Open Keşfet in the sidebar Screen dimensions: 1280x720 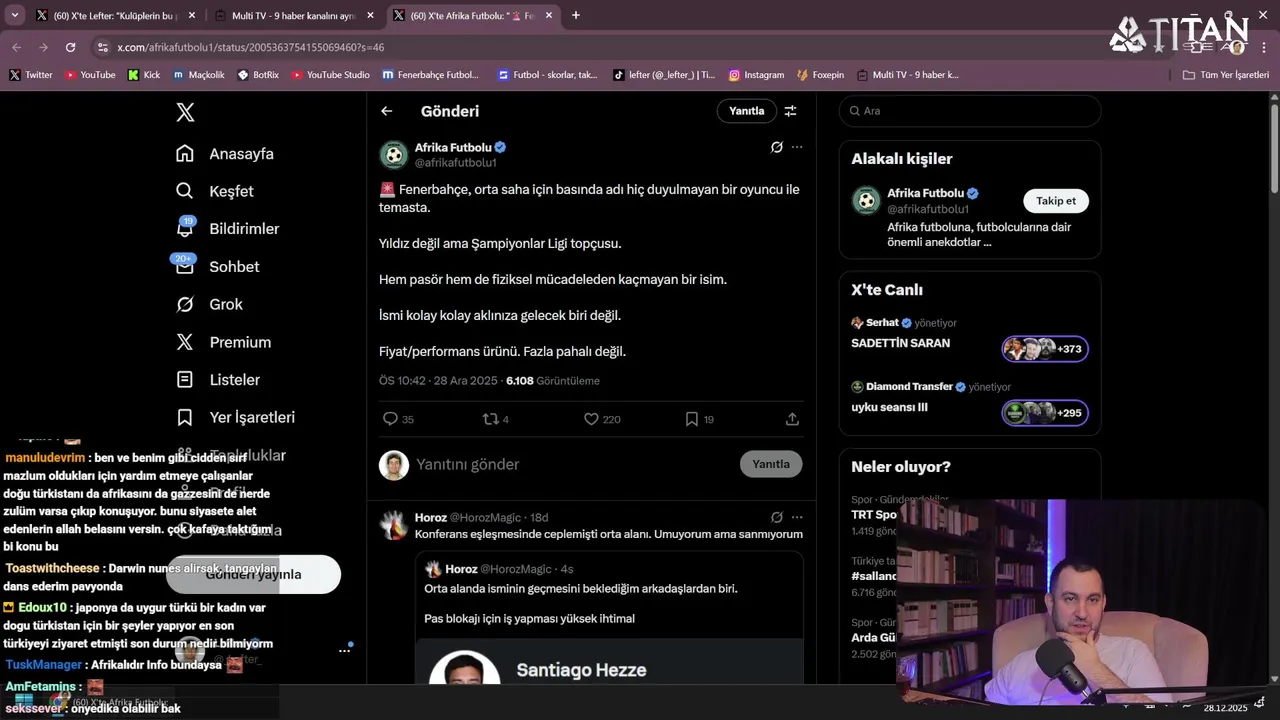(x=214, y=191)
